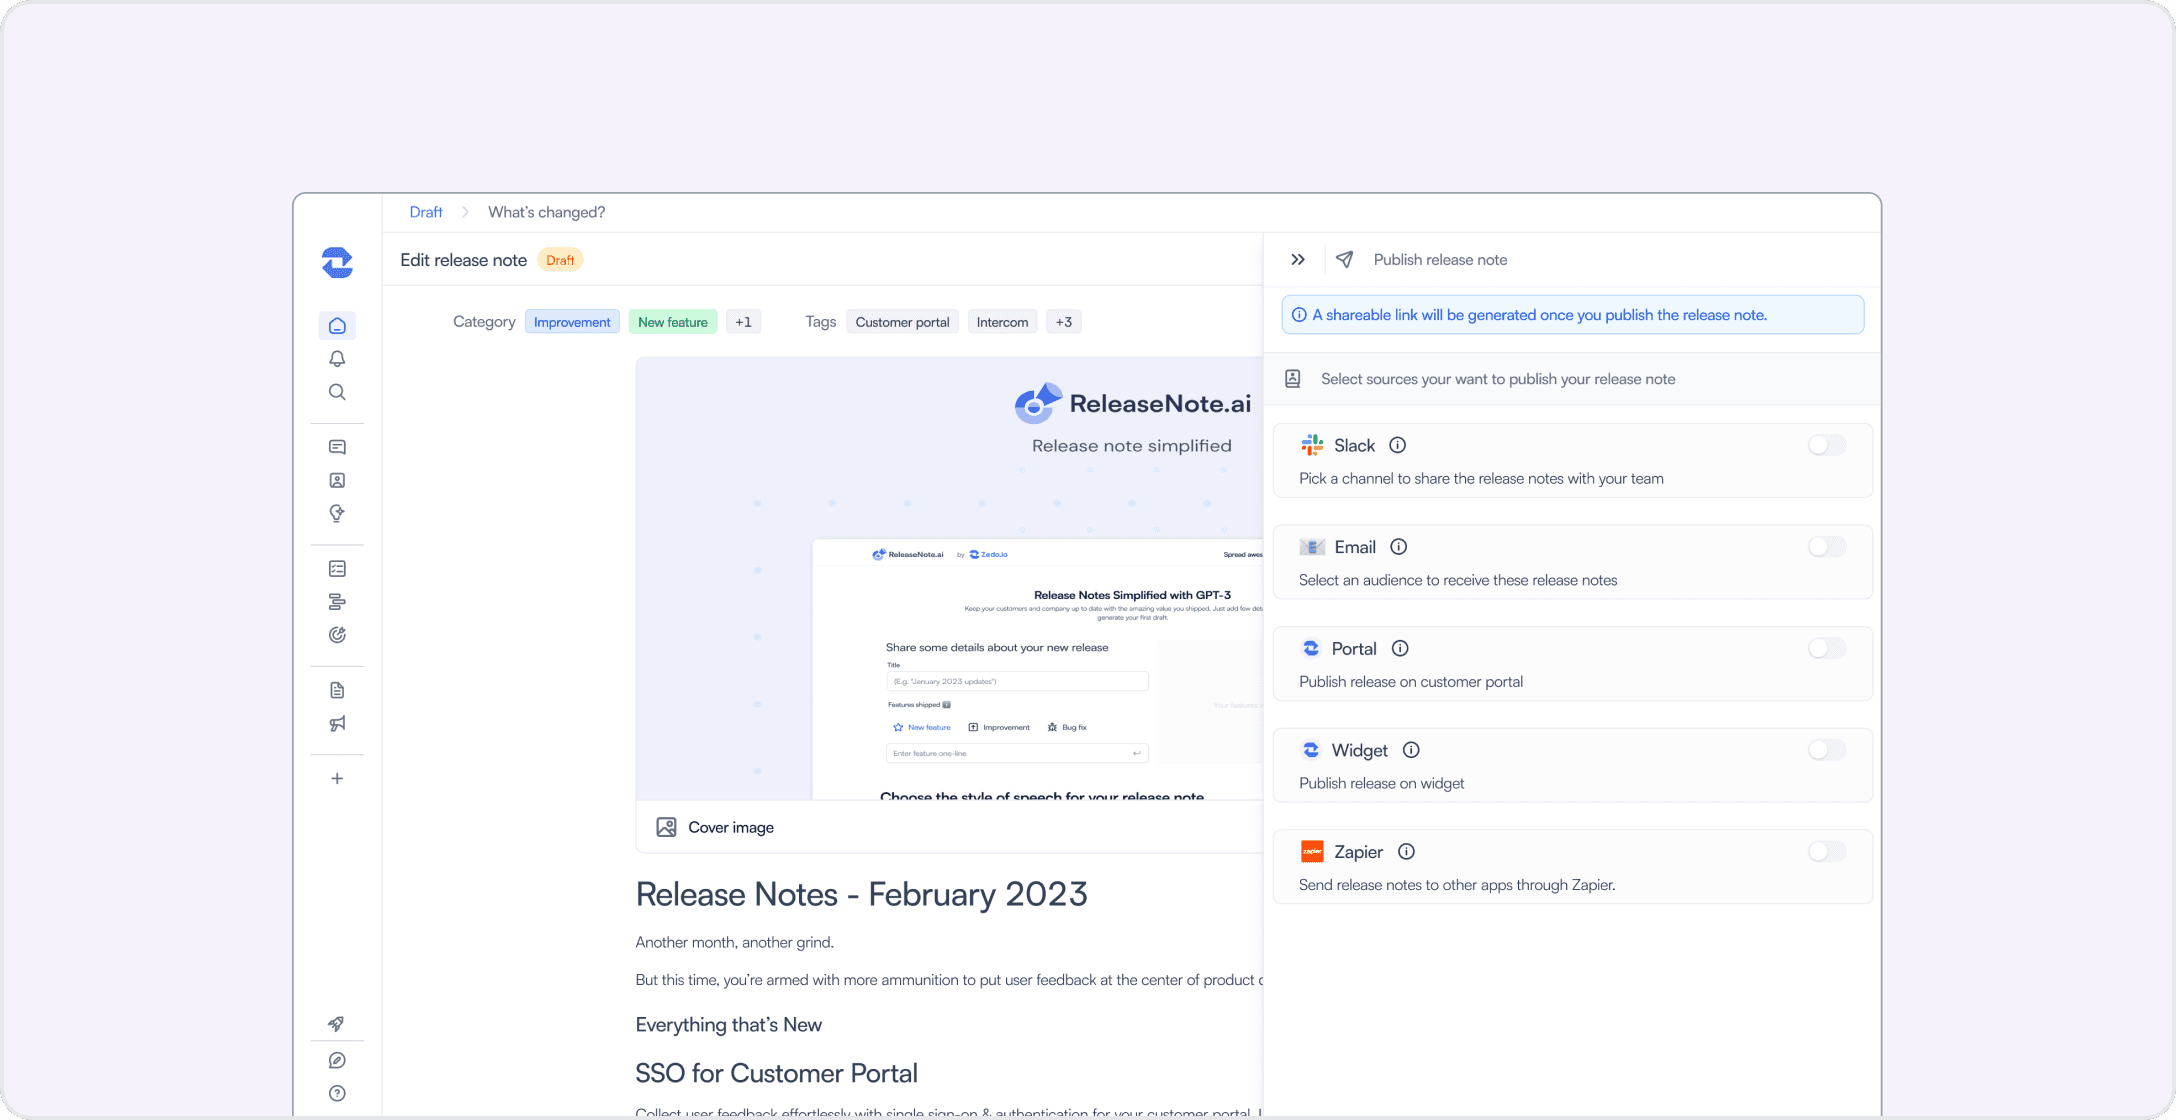Screen dimensions: 2176x1120
Task: Open the roadmap timeline icon
Action: (337, 602)
